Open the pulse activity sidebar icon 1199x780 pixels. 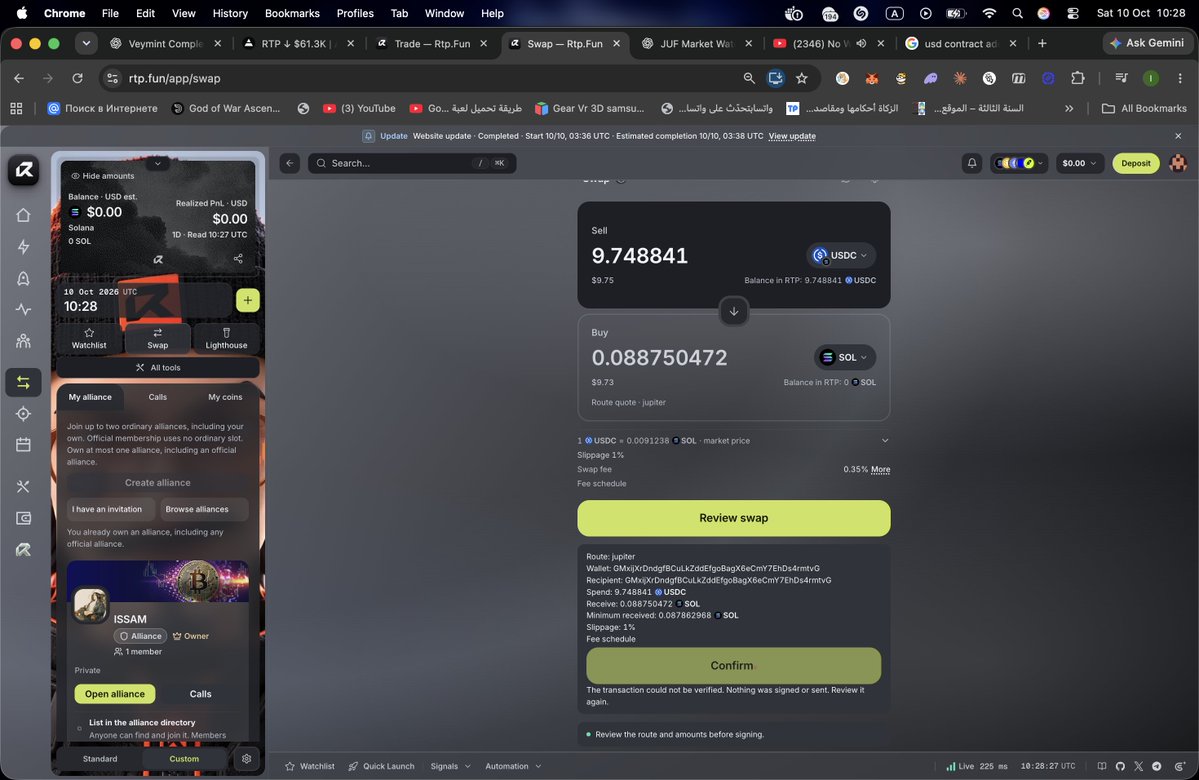23,310
